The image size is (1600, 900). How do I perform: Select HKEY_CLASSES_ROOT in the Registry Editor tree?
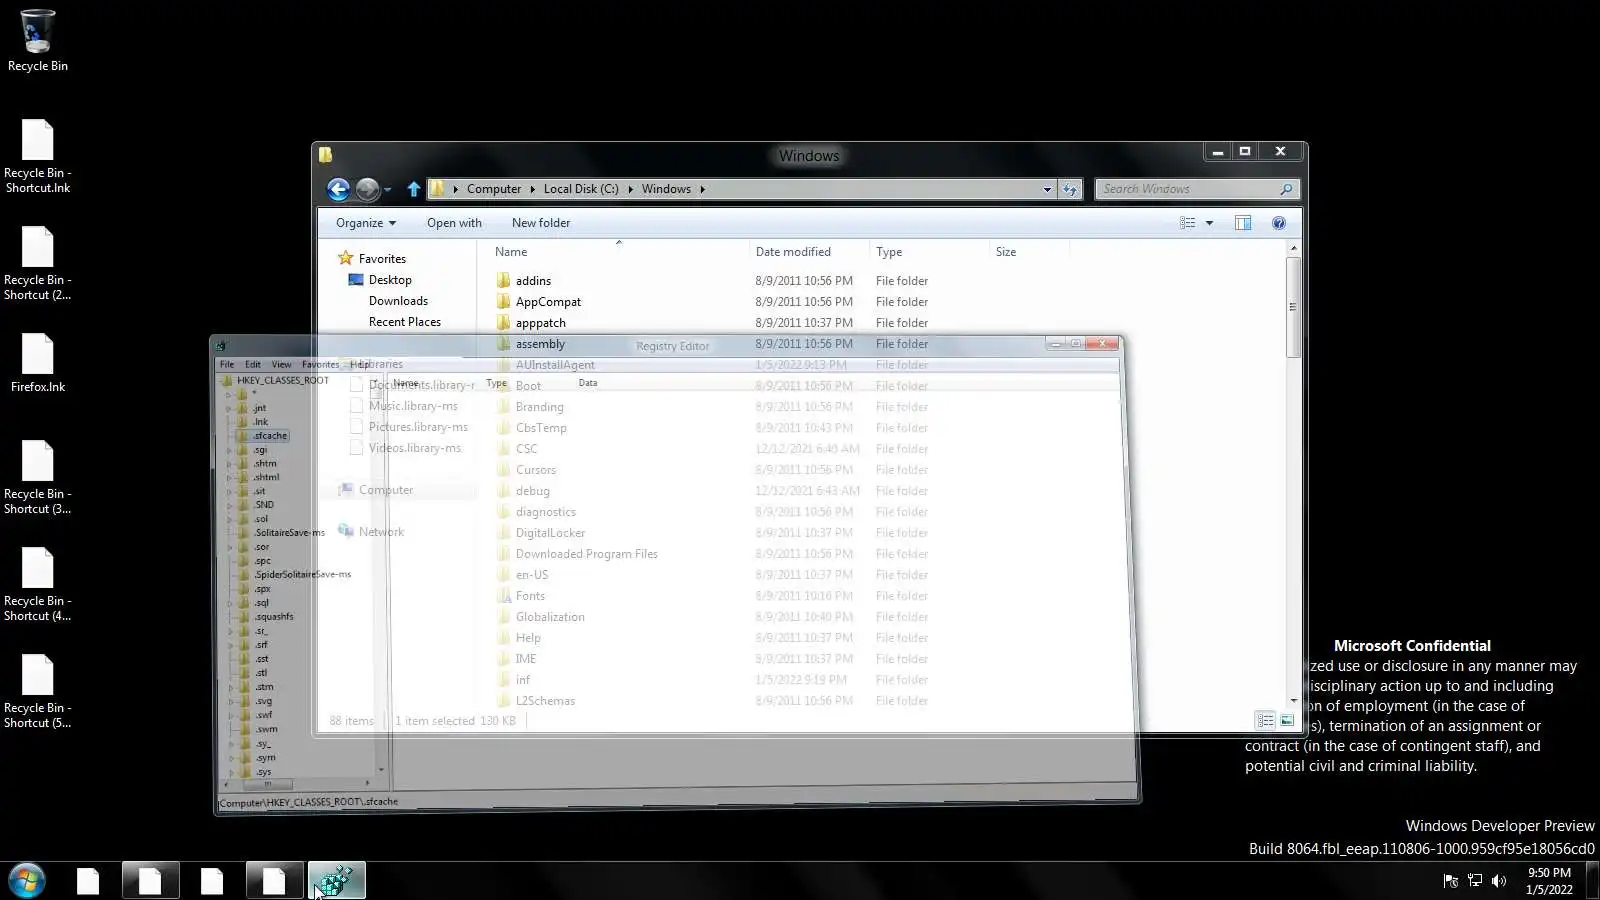pos(283,380)
